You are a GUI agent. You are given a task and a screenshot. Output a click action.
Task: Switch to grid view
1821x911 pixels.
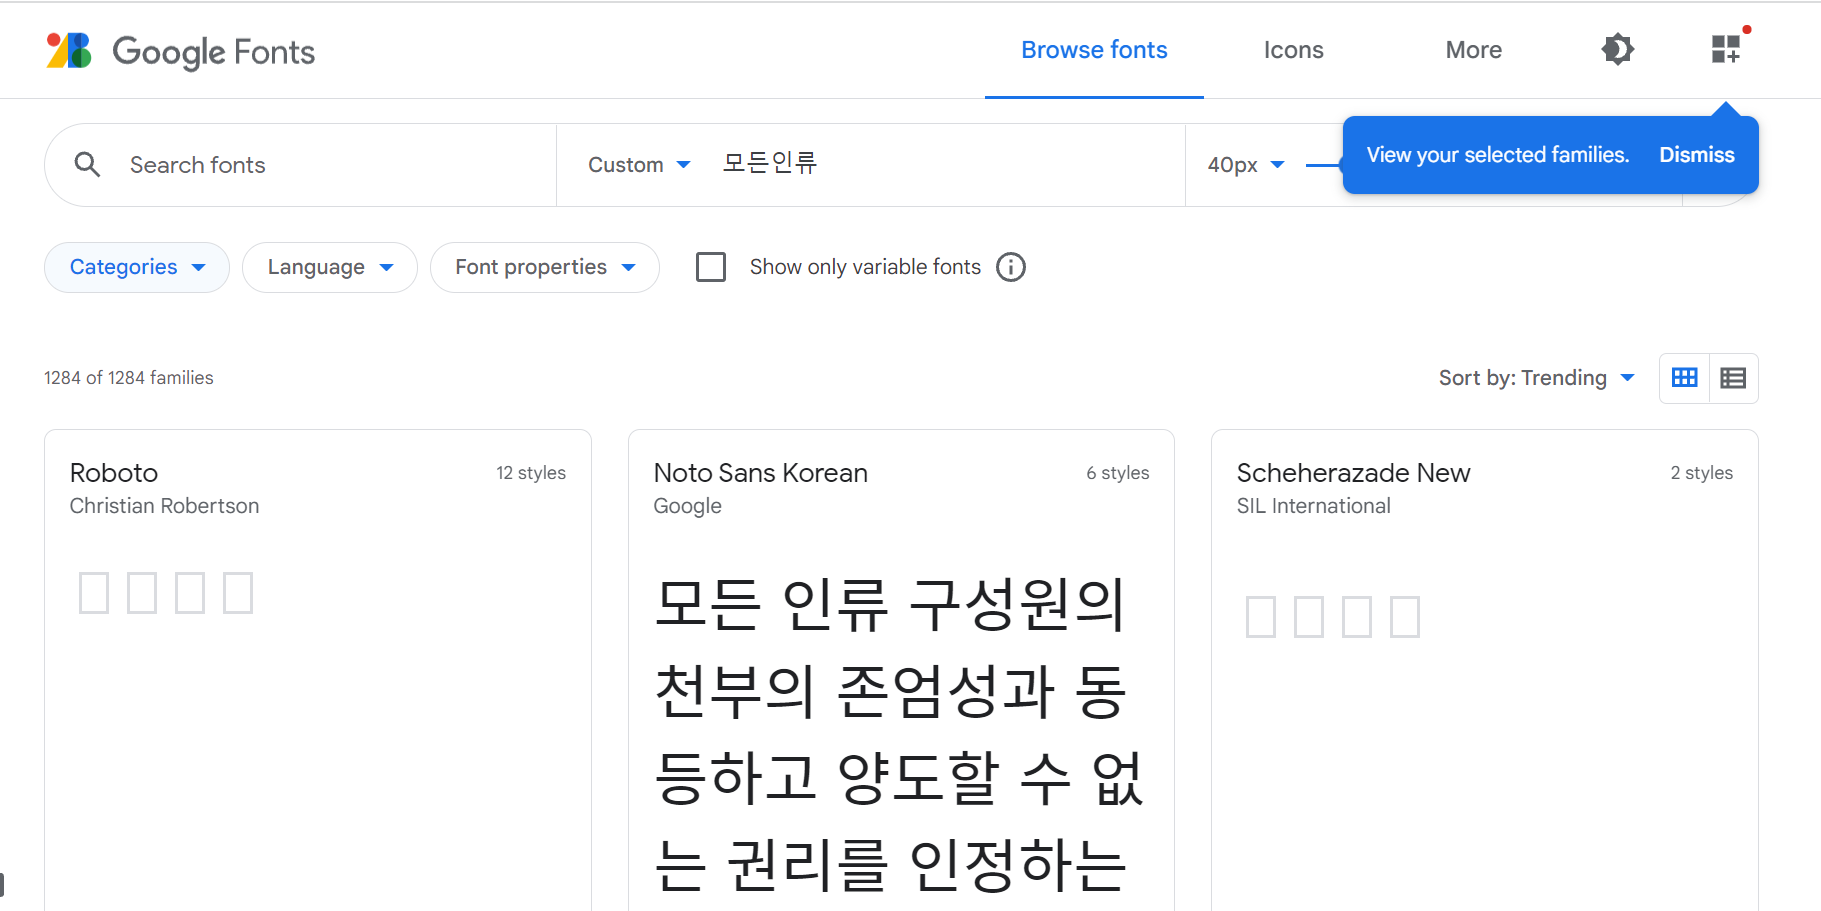point(1685,378)
